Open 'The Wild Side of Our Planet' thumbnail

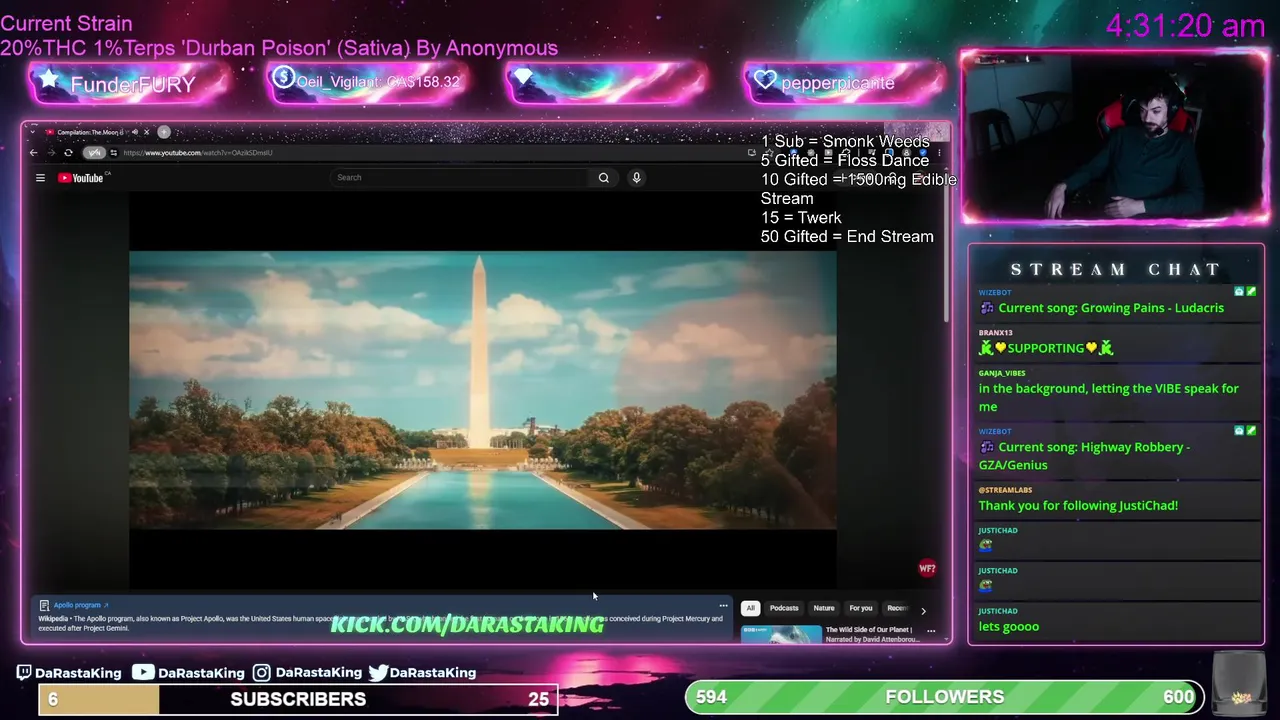pyautogui.click(x=781, y=634)
